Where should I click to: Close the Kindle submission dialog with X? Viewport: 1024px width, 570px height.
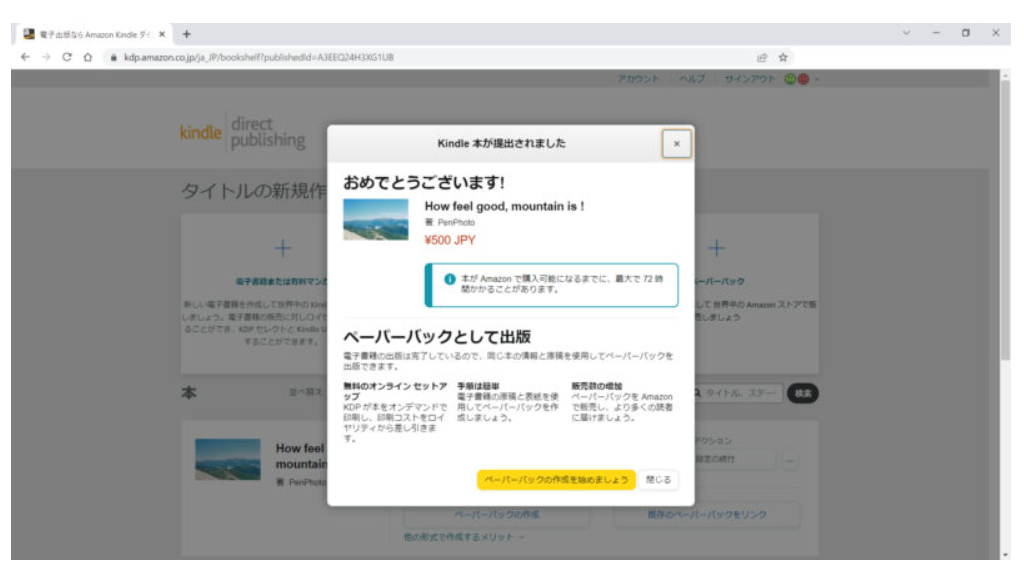pyautogui.click(x=677, y=144)
